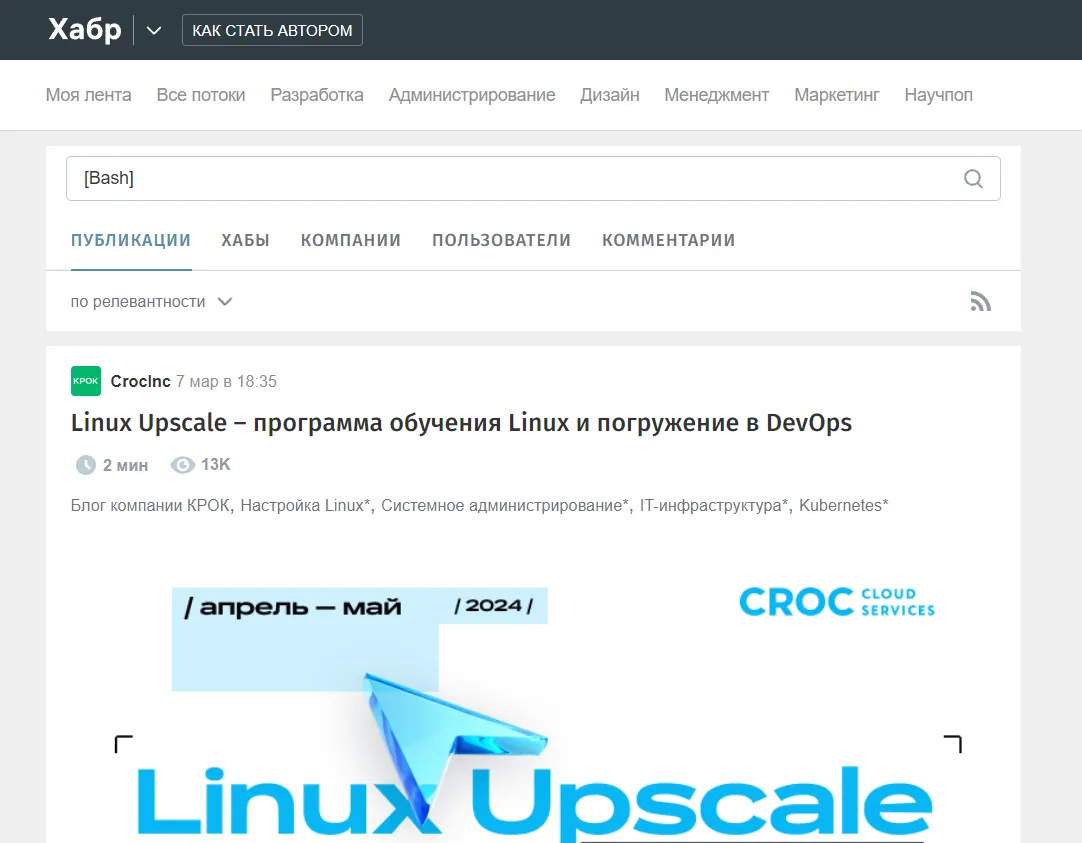Viewport: 1082px width, 843px height.
Task: Click the search field containing [Bash]
Action: 510,179
